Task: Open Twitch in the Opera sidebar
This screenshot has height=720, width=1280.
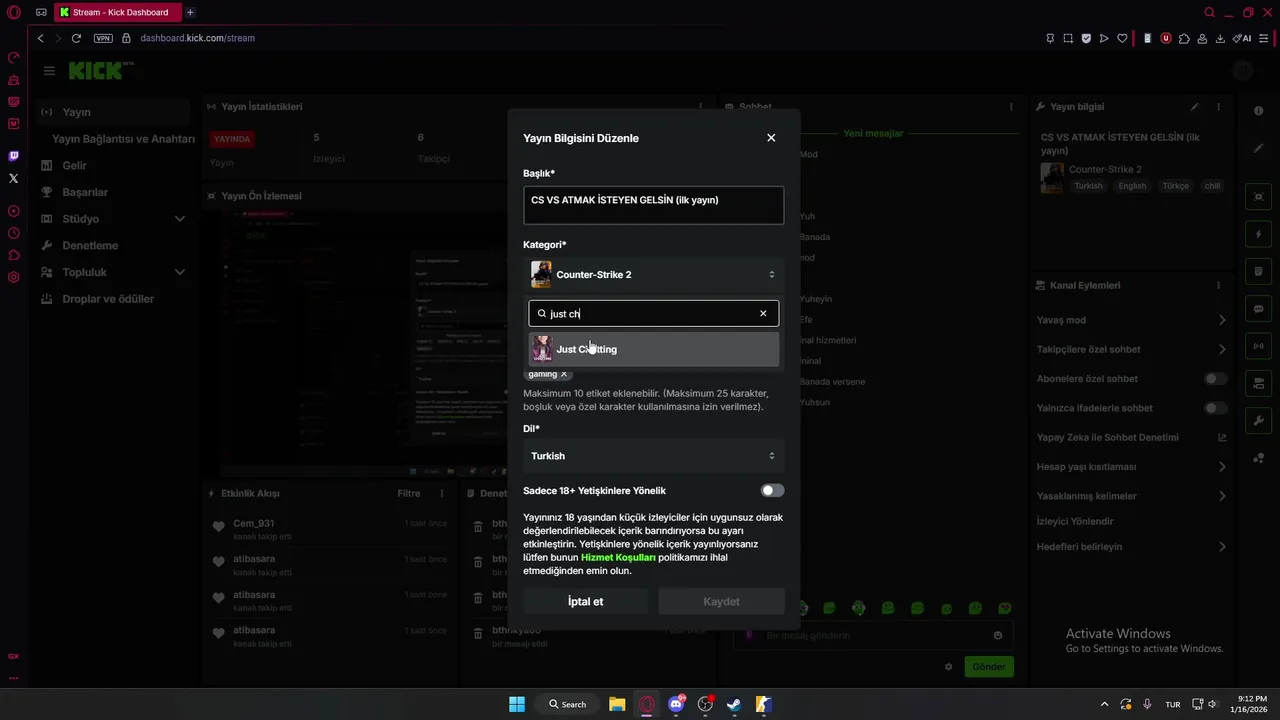Action: point(13,156)
